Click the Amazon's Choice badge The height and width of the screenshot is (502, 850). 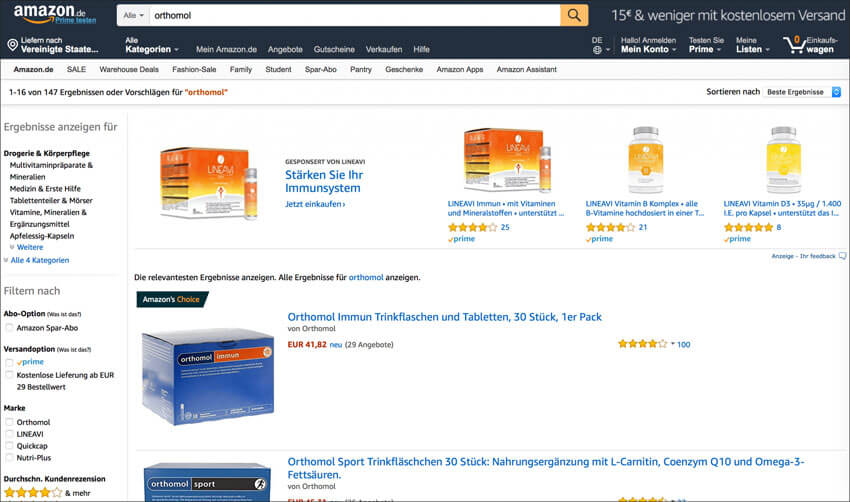tap(172, 299)
